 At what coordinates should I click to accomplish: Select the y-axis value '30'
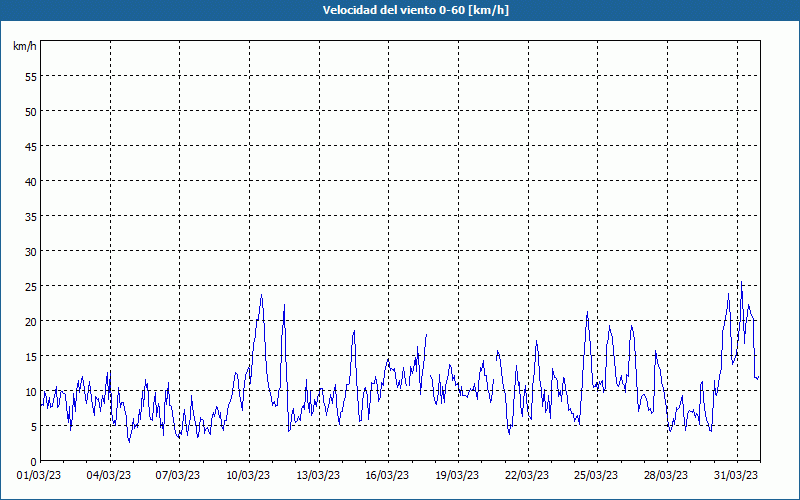coord(31,252)
